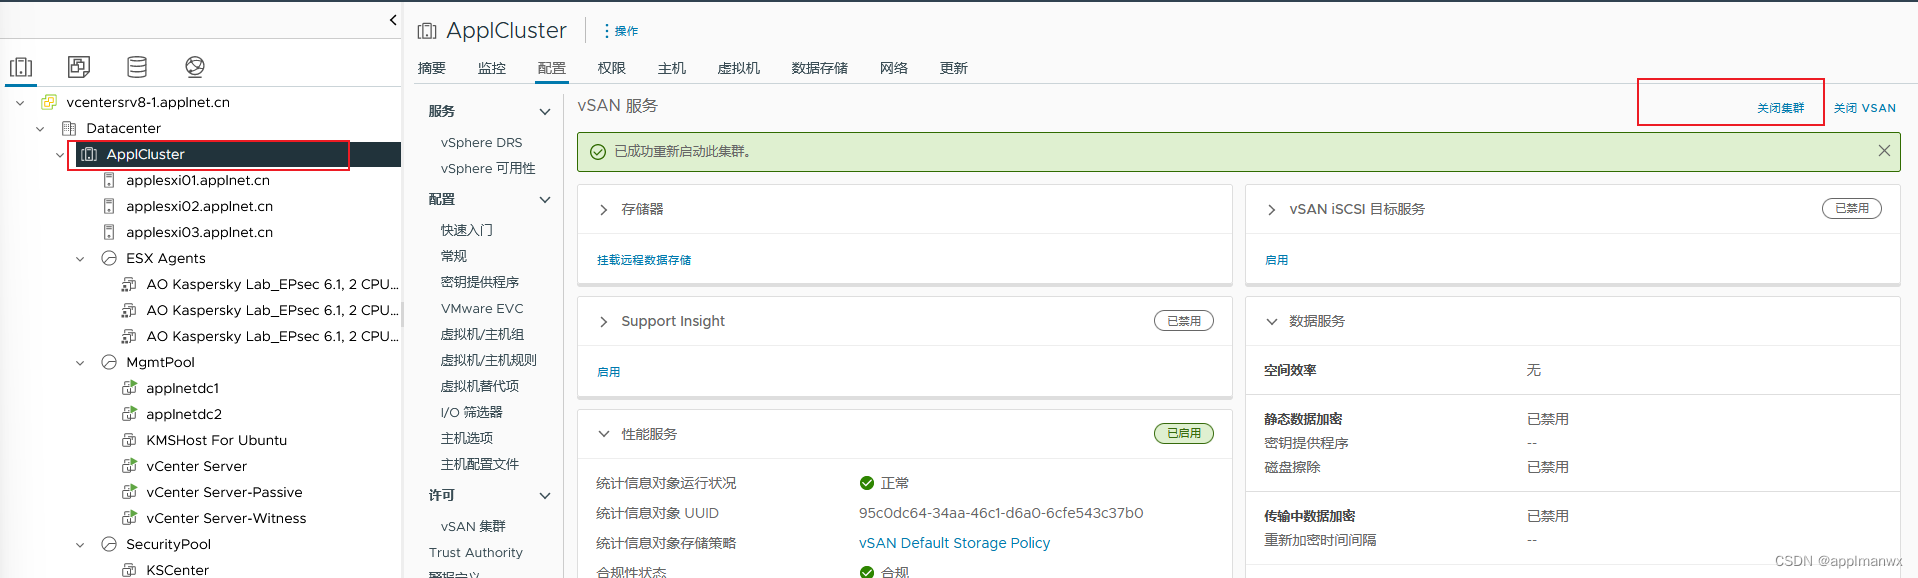Switch to the 虚拟机 tab
The image size is (1918, 578).
(x=739, y=68)
